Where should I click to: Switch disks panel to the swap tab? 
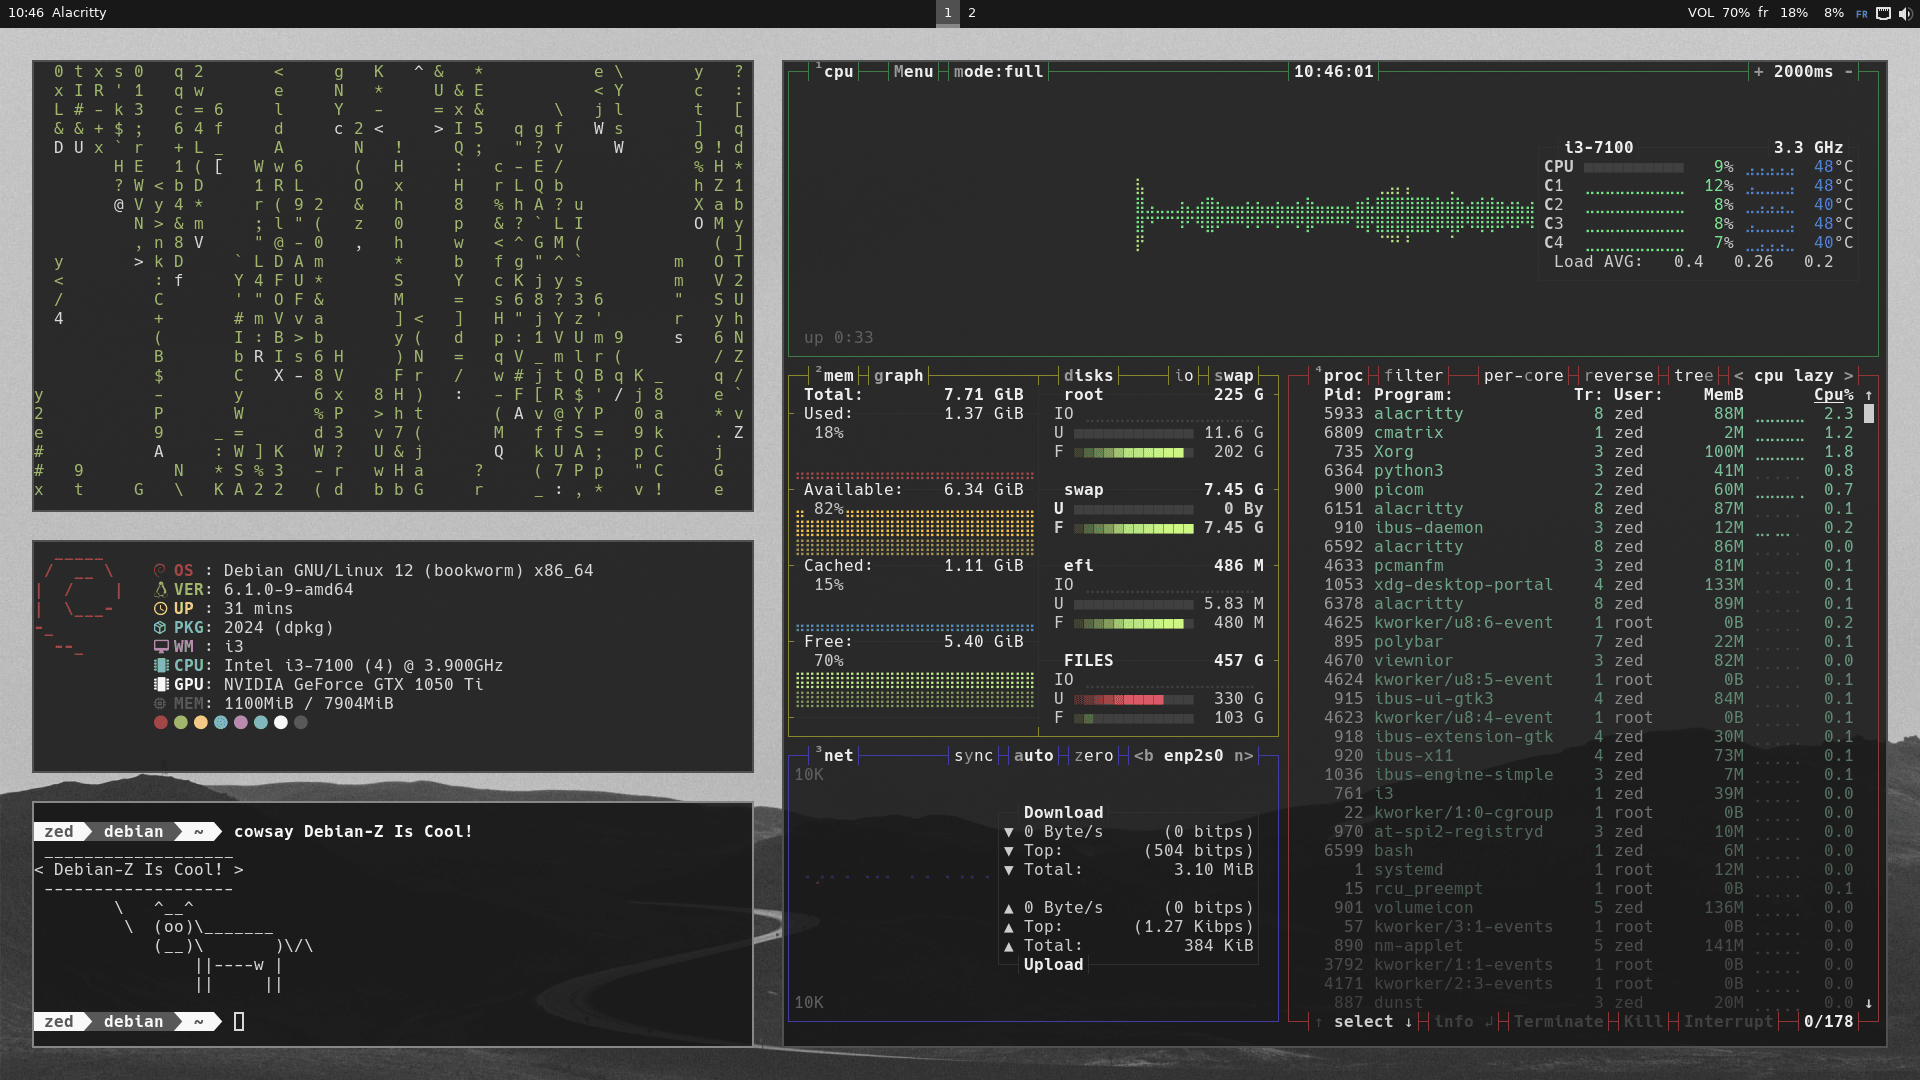(1236, 375)
